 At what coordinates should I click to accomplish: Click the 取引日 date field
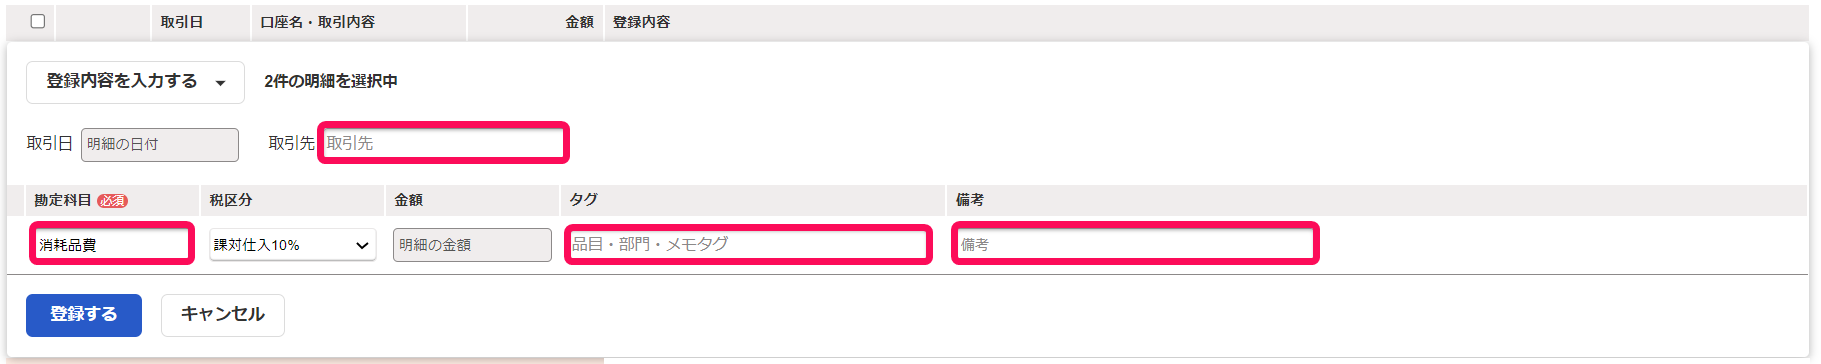pyautogui.click(x=160, y=144)
